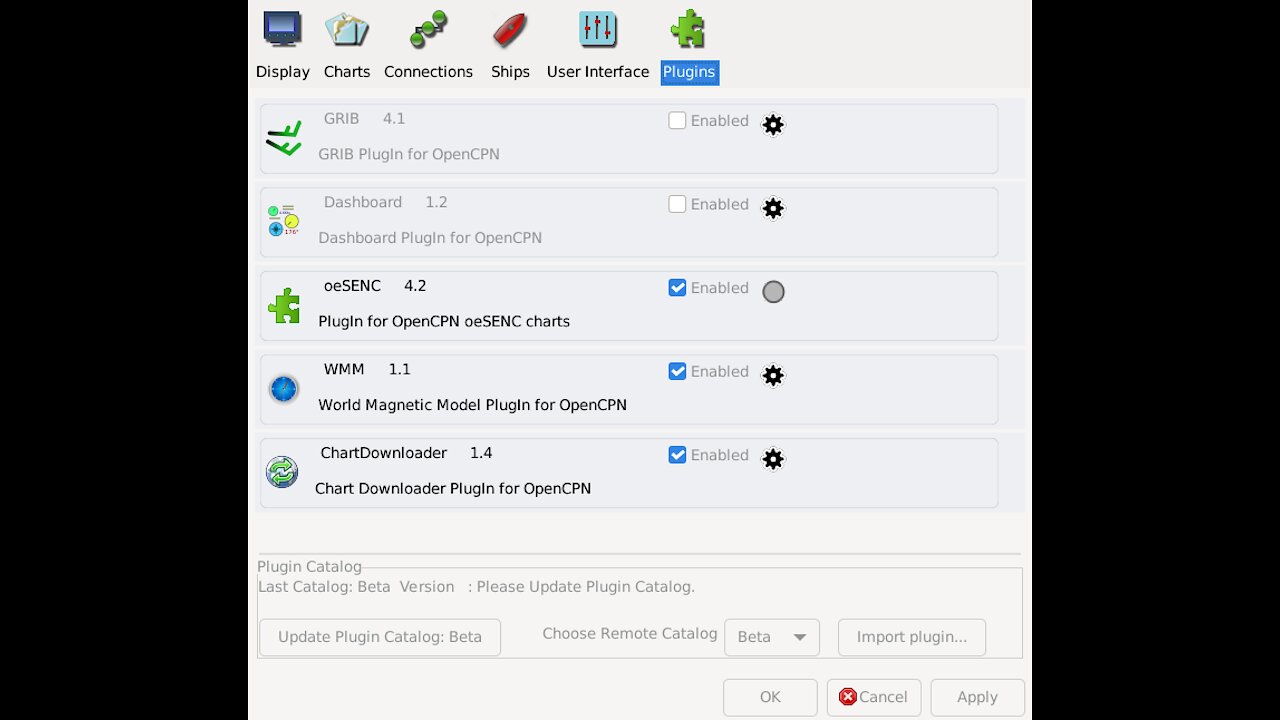Click the oeSENC grey circle status icon
1280x720 pixels.
click(773, 292)
